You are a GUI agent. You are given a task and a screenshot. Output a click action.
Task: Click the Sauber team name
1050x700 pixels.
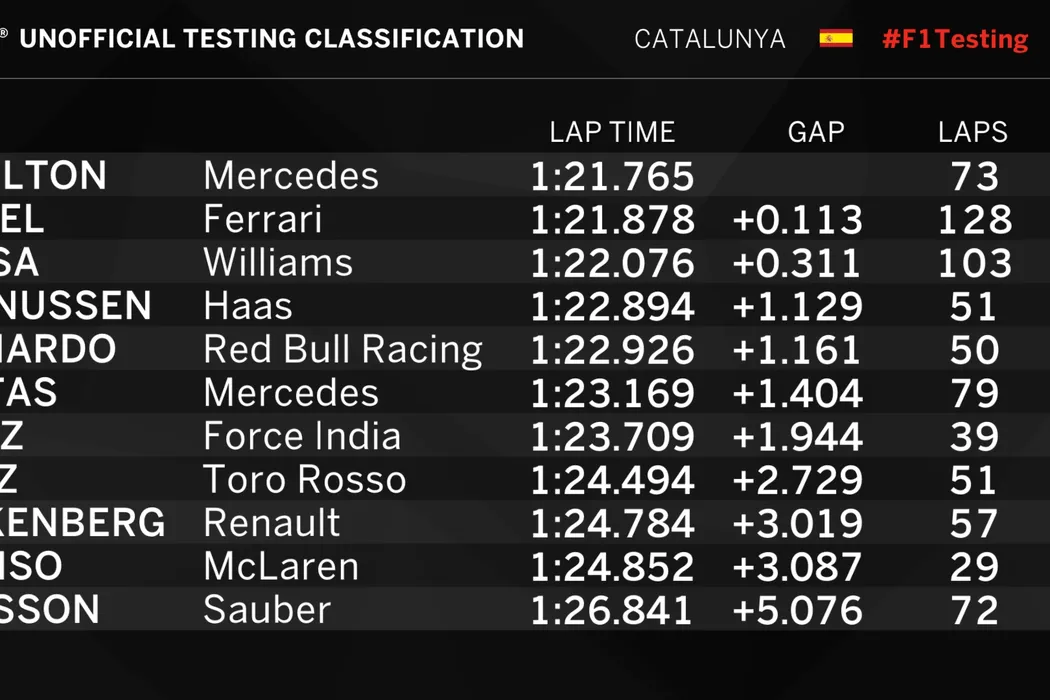267,610
